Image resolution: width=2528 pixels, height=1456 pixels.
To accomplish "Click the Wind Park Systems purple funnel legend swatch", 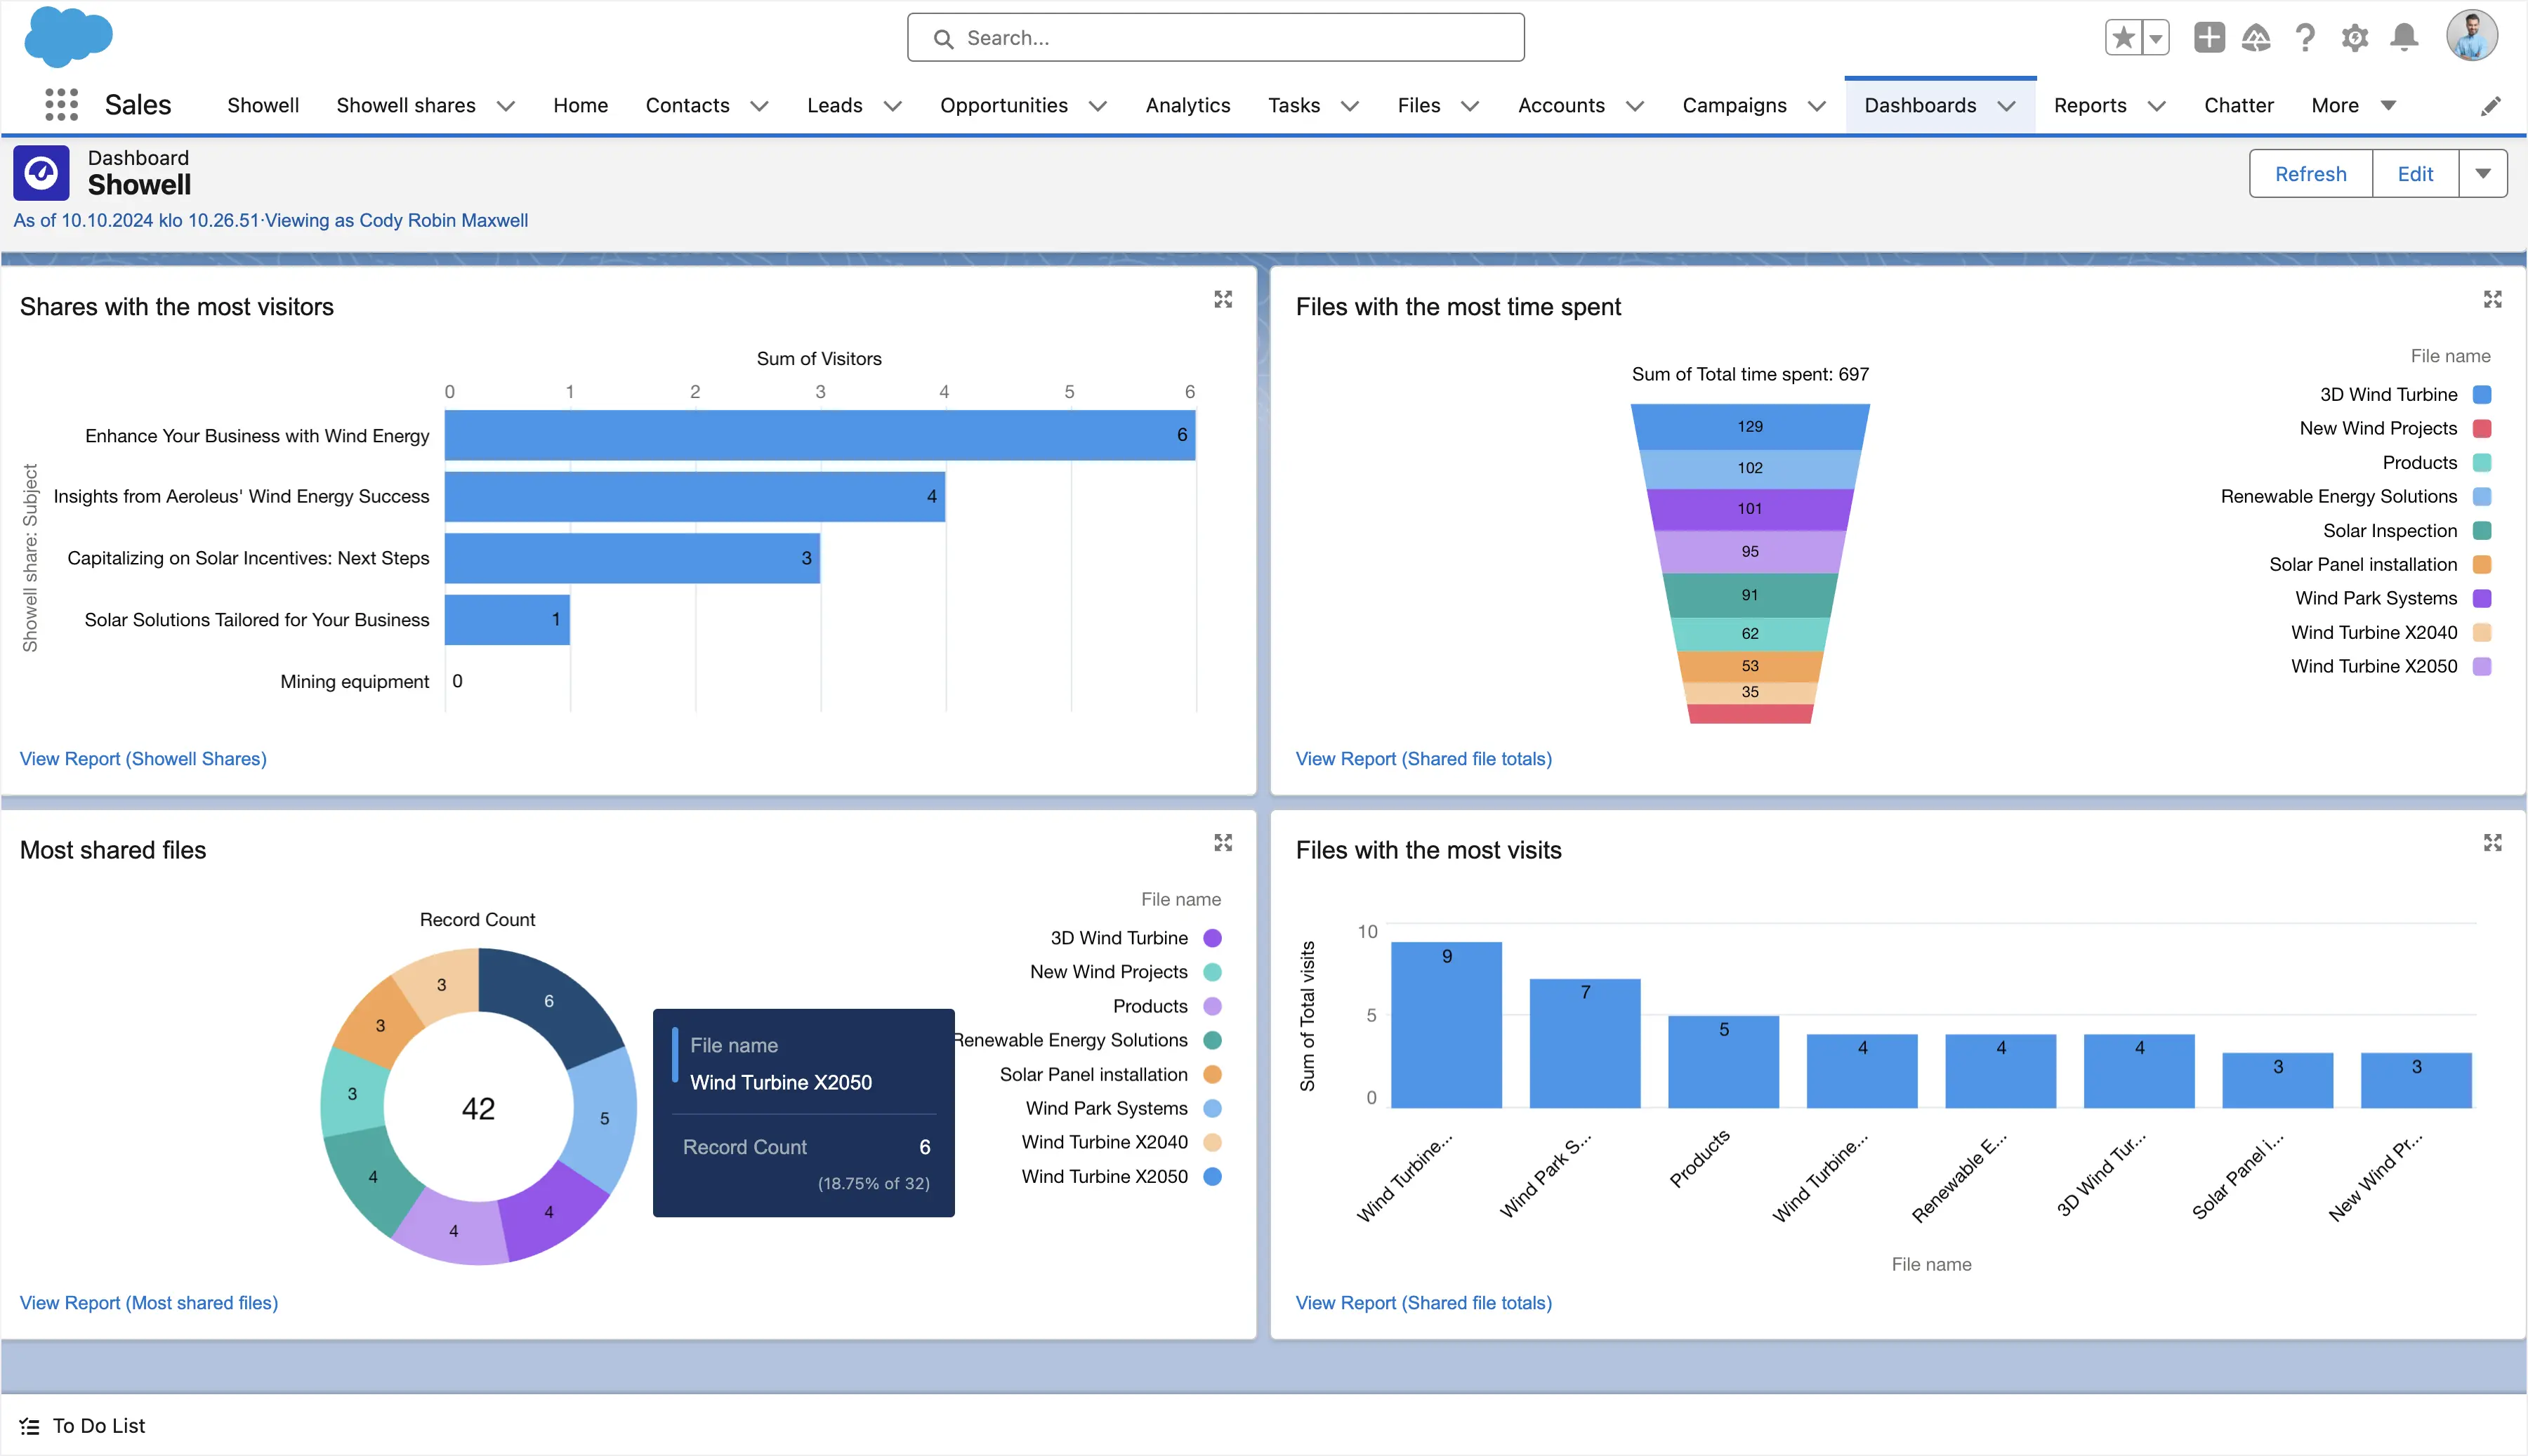I will (x=2481, y=599).
